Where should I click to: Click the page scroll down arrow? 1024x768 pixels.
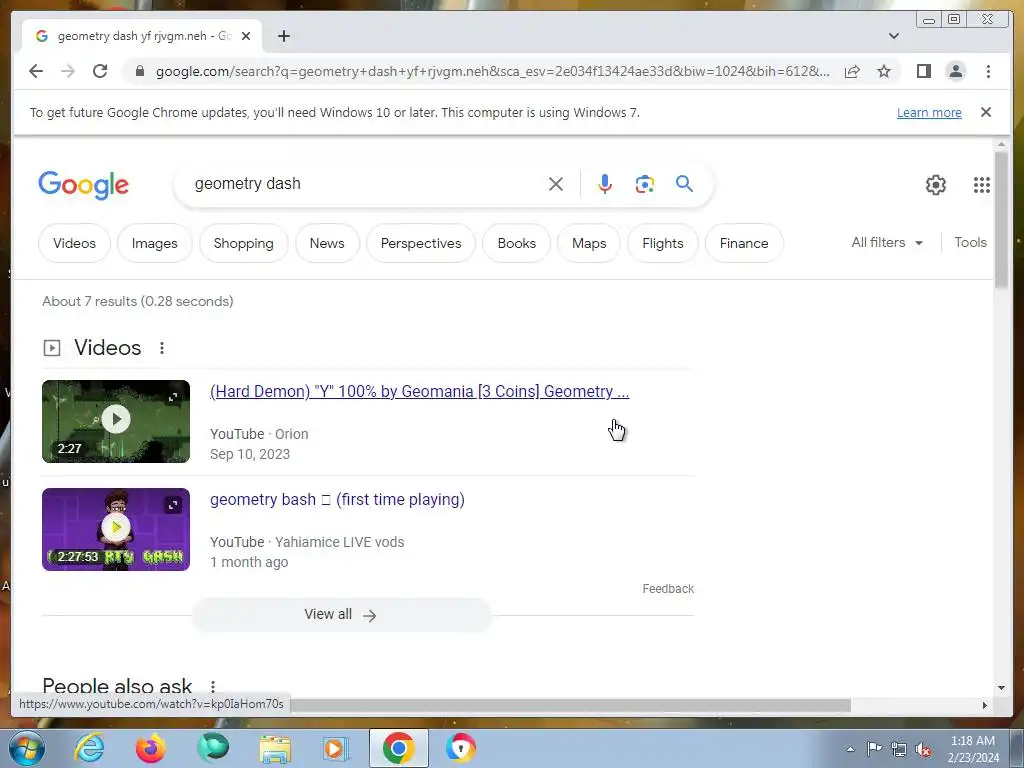(1001, 688)
